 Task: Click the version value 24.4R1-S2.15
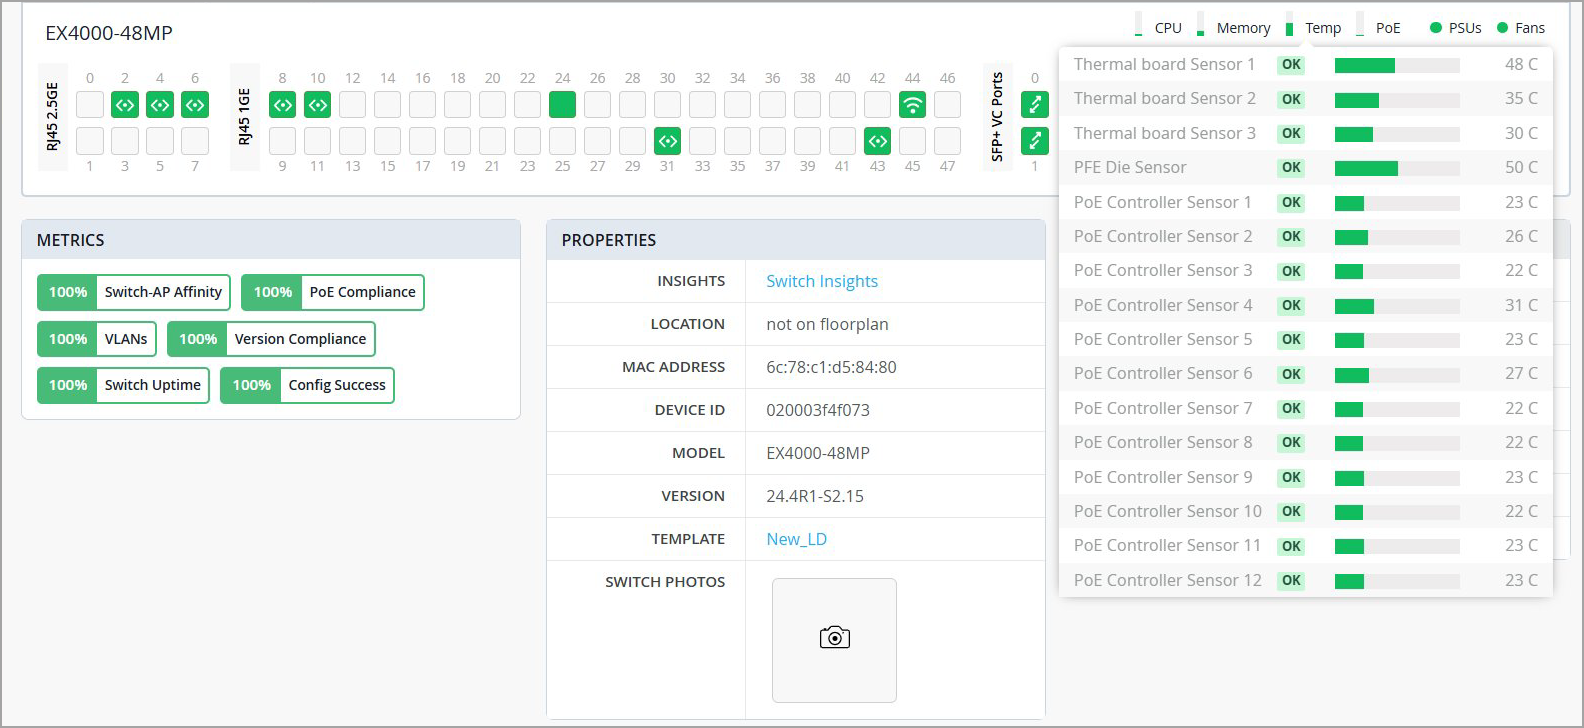click(x=815, y=496)
